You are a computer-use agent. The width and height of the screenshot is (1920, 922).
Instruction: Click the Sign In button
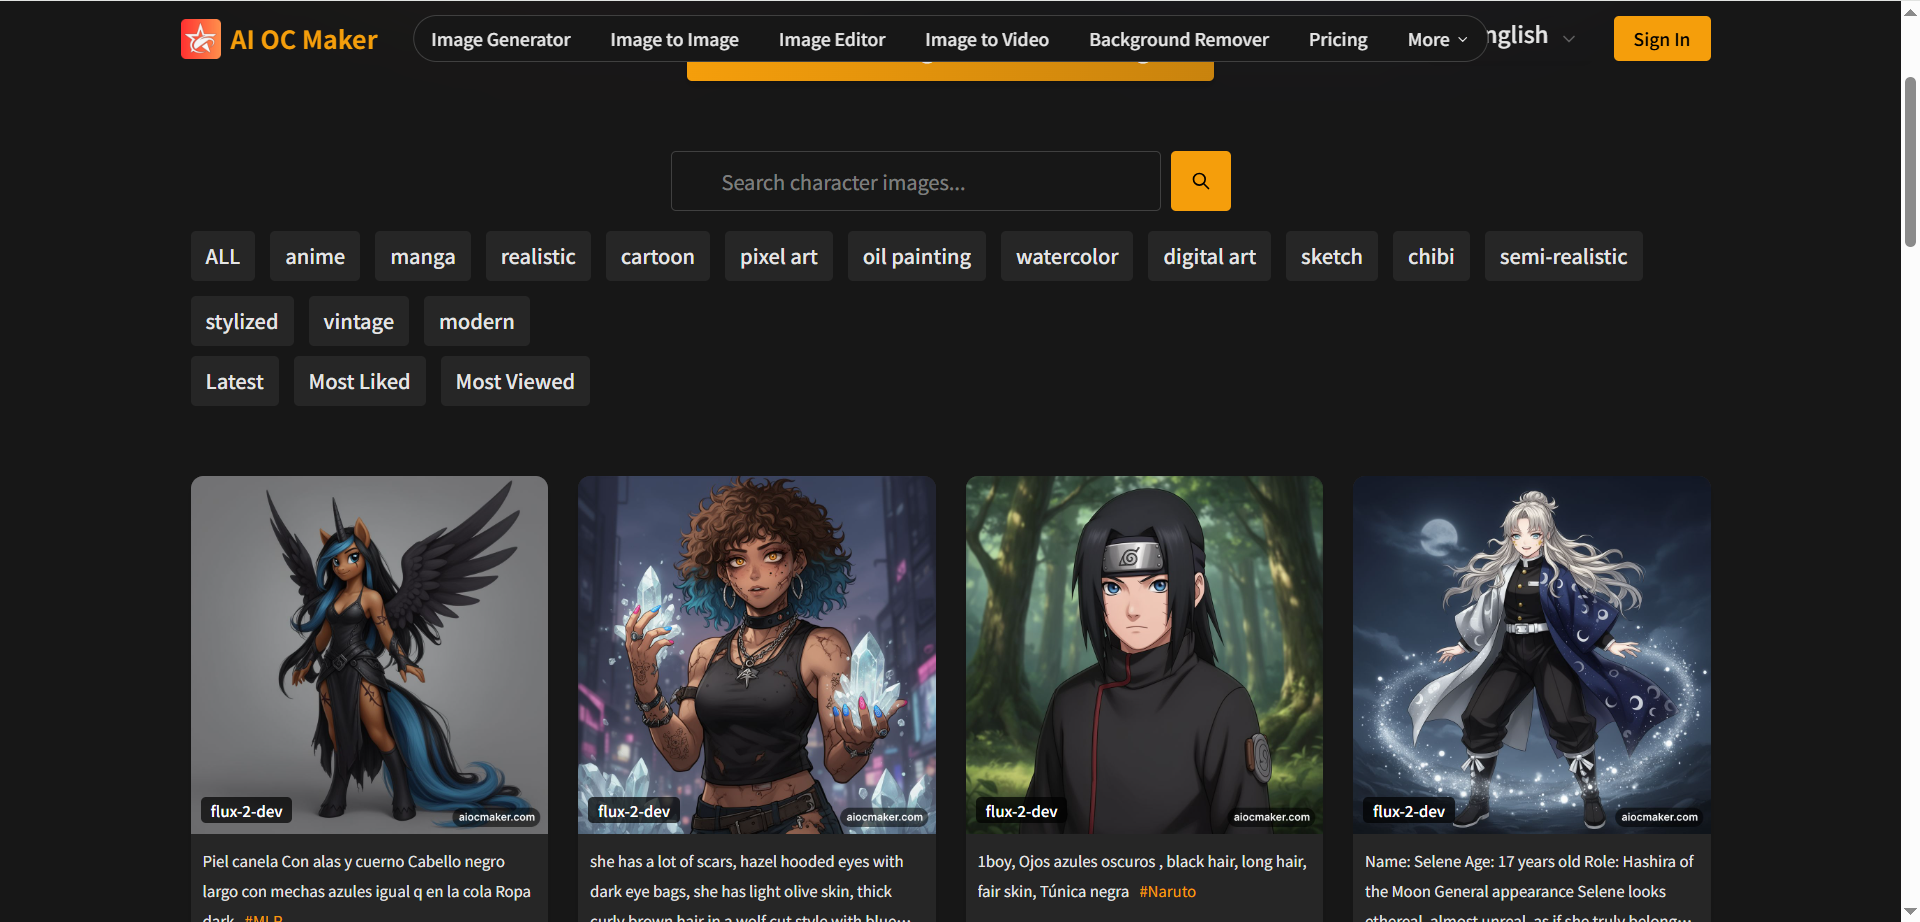point(1661,39)
